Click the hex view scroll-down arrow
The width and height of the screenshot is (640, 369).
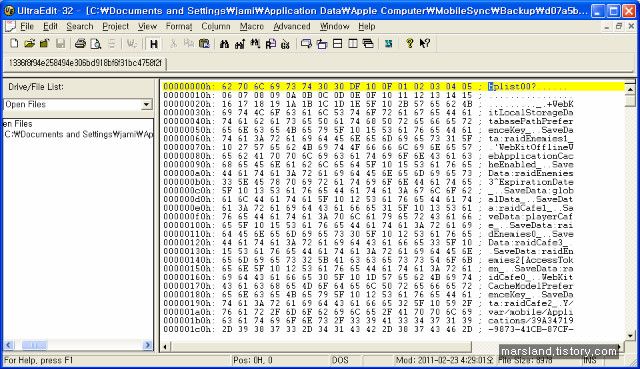click(x=630, y=336)
